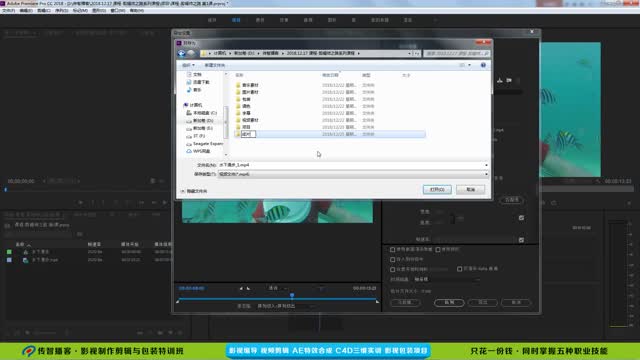Toggle 仅渲染 Alpha 通道 checkbox
Image resolution: width=640 pixels, height=360 pixels.
click(460, 269)
